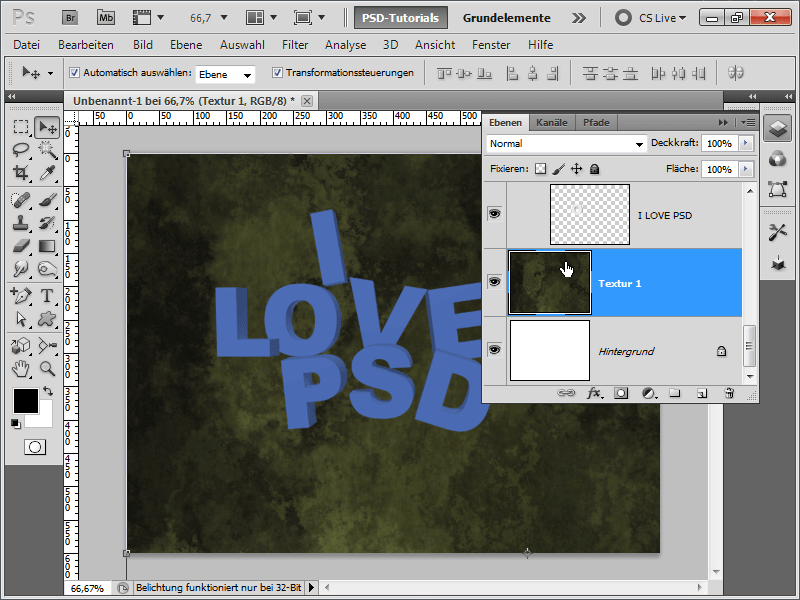Launch Adobe Bridge from the Br icon
This screenshot has height=600, width=800.
pos(70,18)
